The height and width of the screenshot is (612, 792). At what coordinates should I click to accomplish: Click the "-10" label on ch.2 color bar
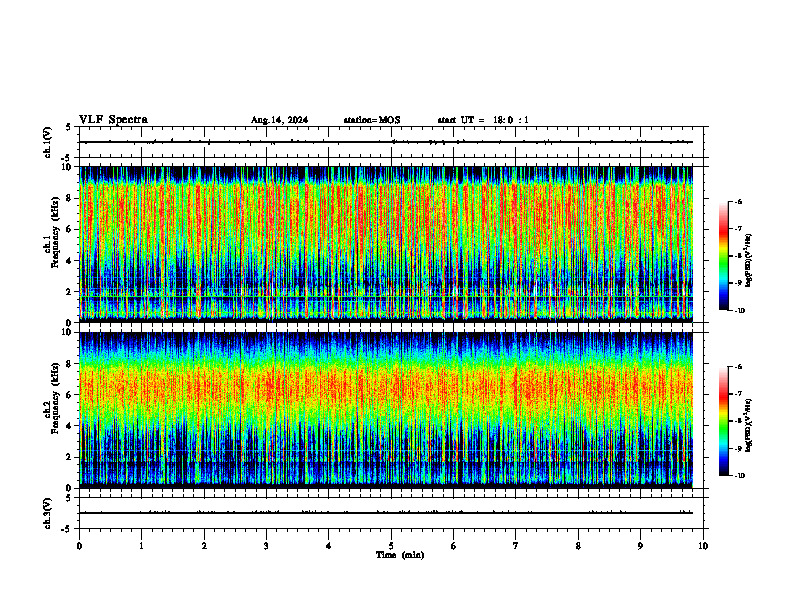coord(739,476)
